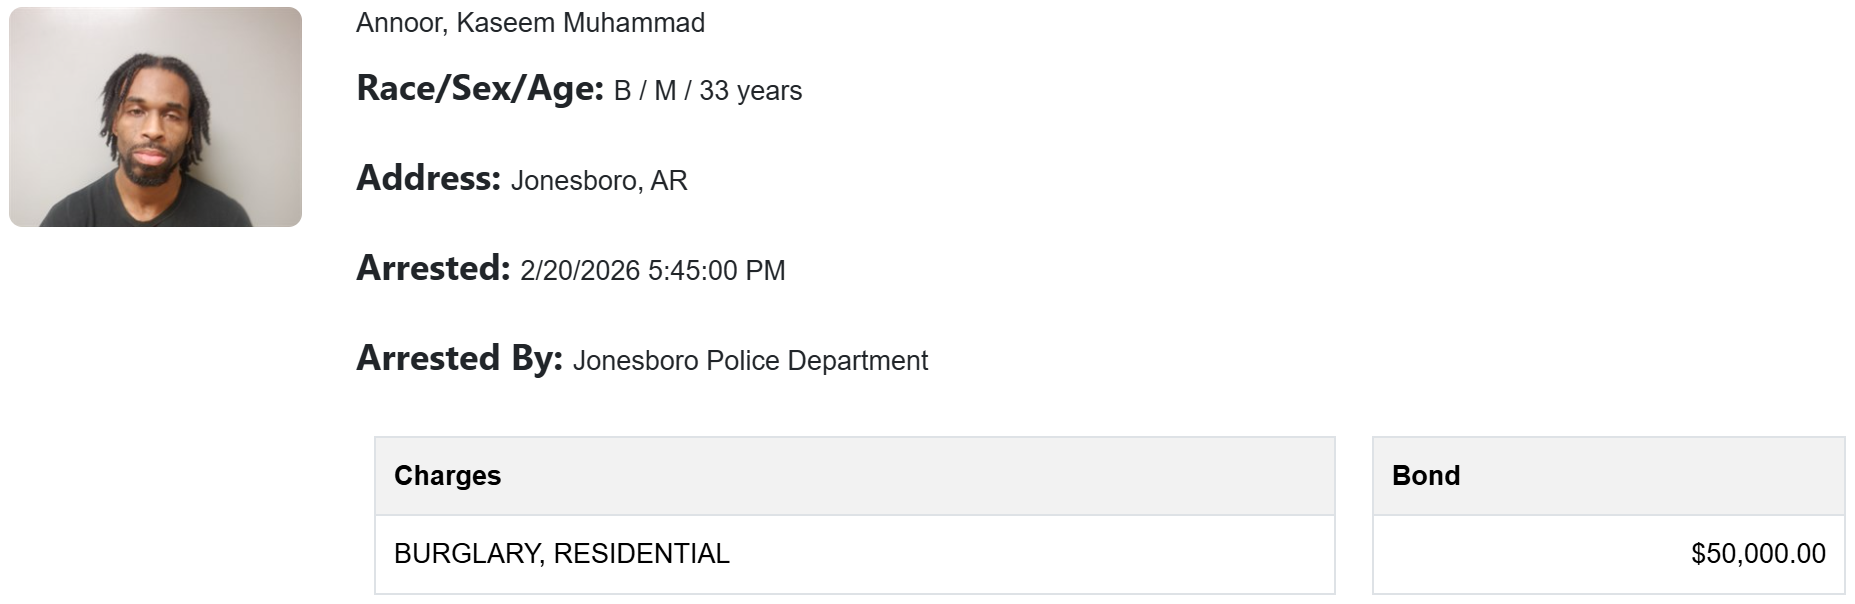Click the Bond column header
Screen dimensions: 1855x604
click(1426, 476)
